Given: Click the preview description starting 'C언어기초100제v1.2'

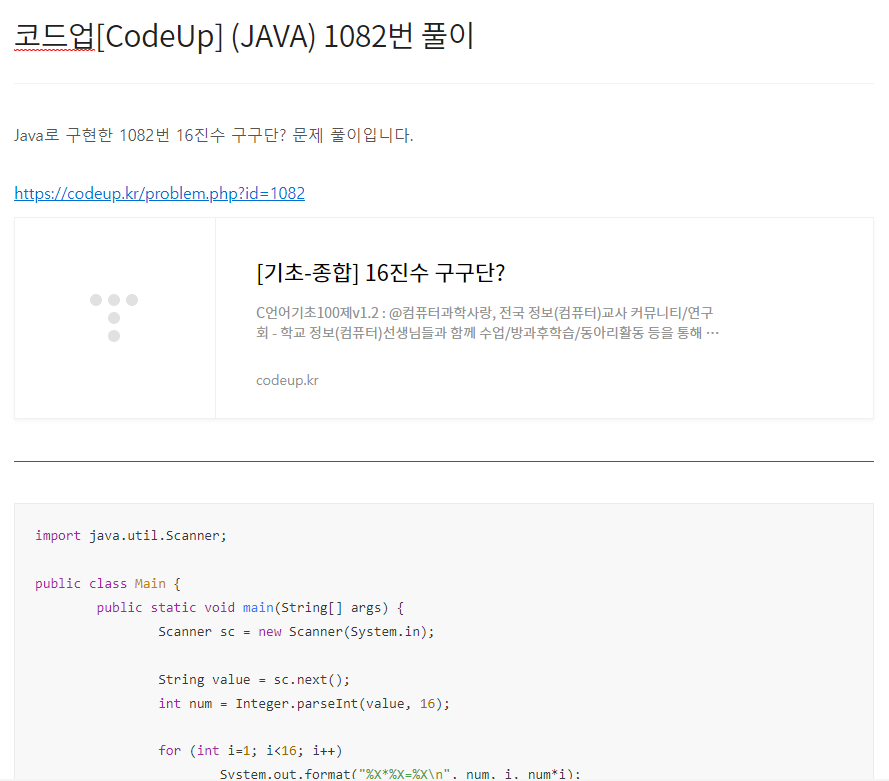Looking at the screenshot, I should pos(488,322).
